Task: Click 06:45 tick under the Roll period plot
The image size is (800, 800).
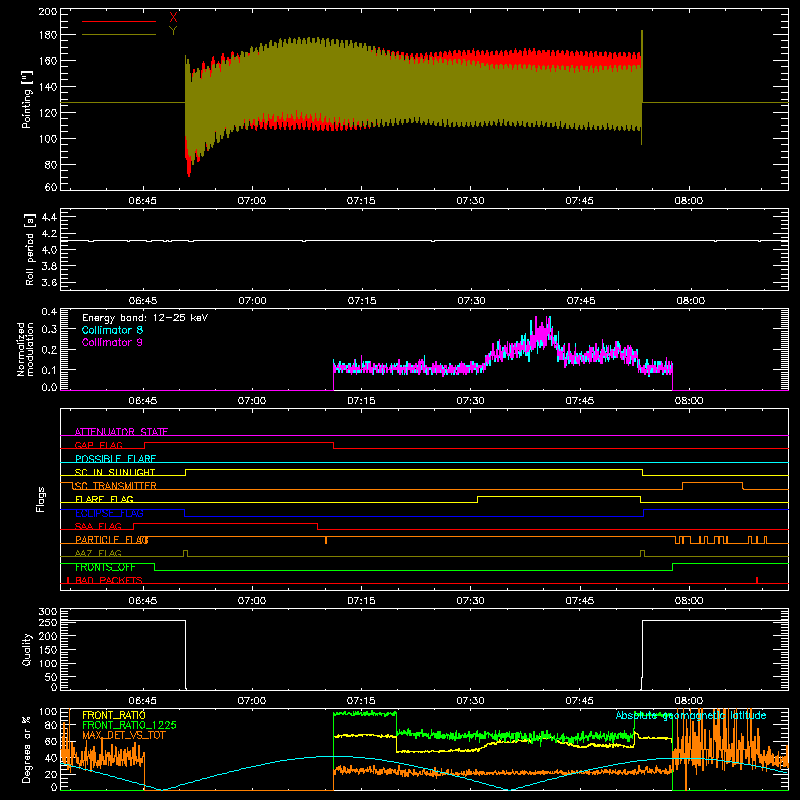Action: click(143, 301)
